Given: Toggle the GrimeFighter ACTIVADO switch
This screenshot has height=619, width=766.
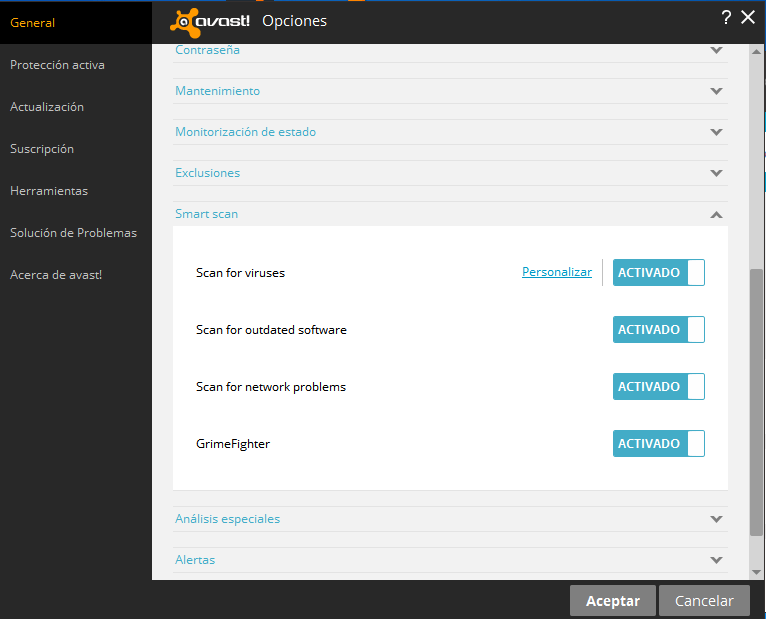Looking at the screenshot, I should click(x=659, y=443).
